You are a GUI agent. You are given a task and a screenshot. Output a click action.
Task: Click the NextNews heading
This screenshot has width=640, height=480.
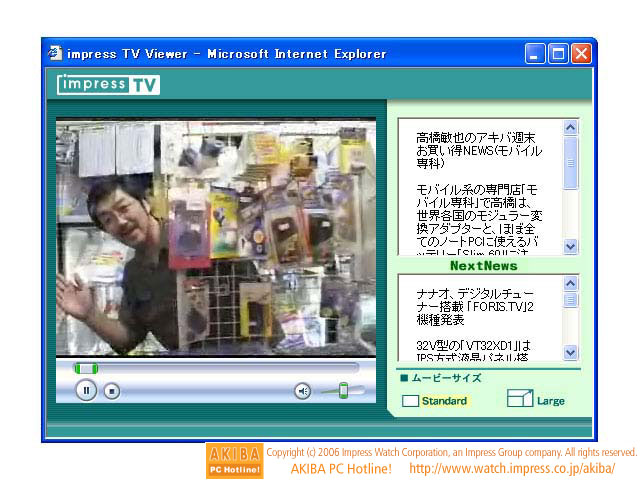click(x=483, y=266)
